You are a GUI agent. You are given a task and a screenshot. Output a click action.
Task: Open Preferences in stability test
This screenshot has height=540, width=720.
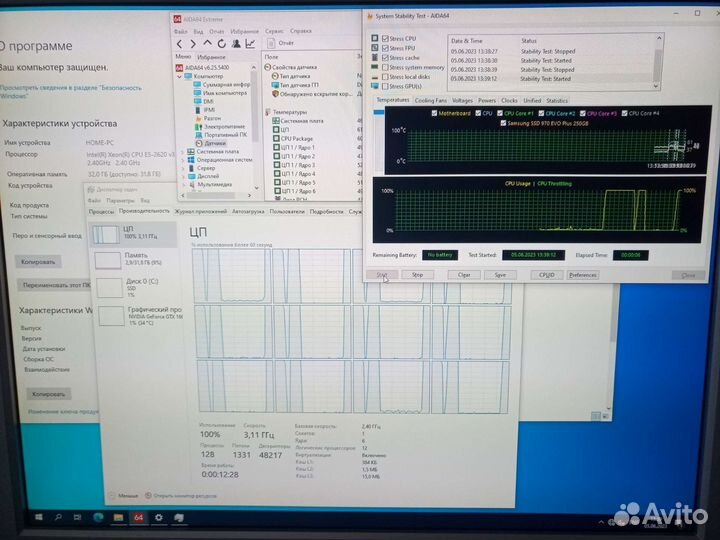pyautogui.click(x=582, y=275)
